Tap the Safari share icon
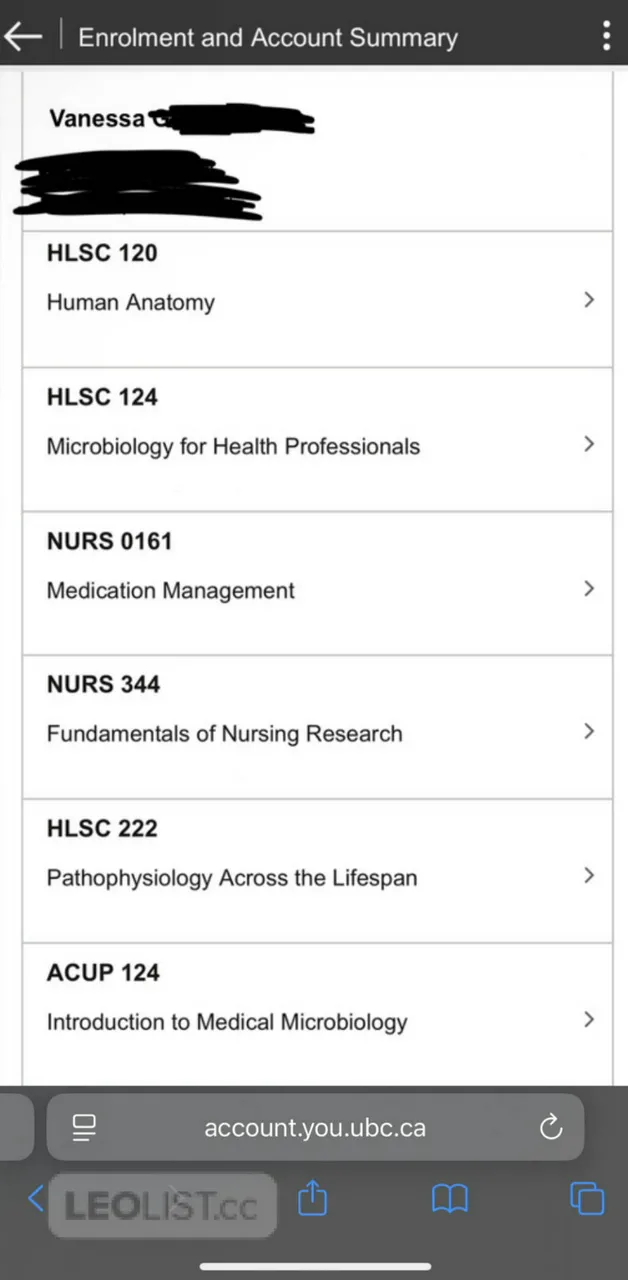 click(x=313, y=1198)
